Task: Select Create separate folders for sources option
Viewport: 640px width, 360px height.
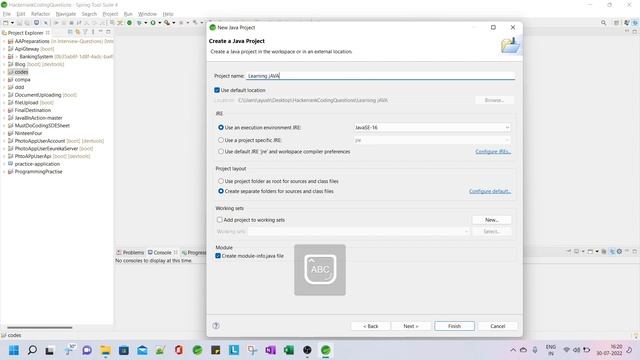Action: pyautogui.click(x=221, y=191)
